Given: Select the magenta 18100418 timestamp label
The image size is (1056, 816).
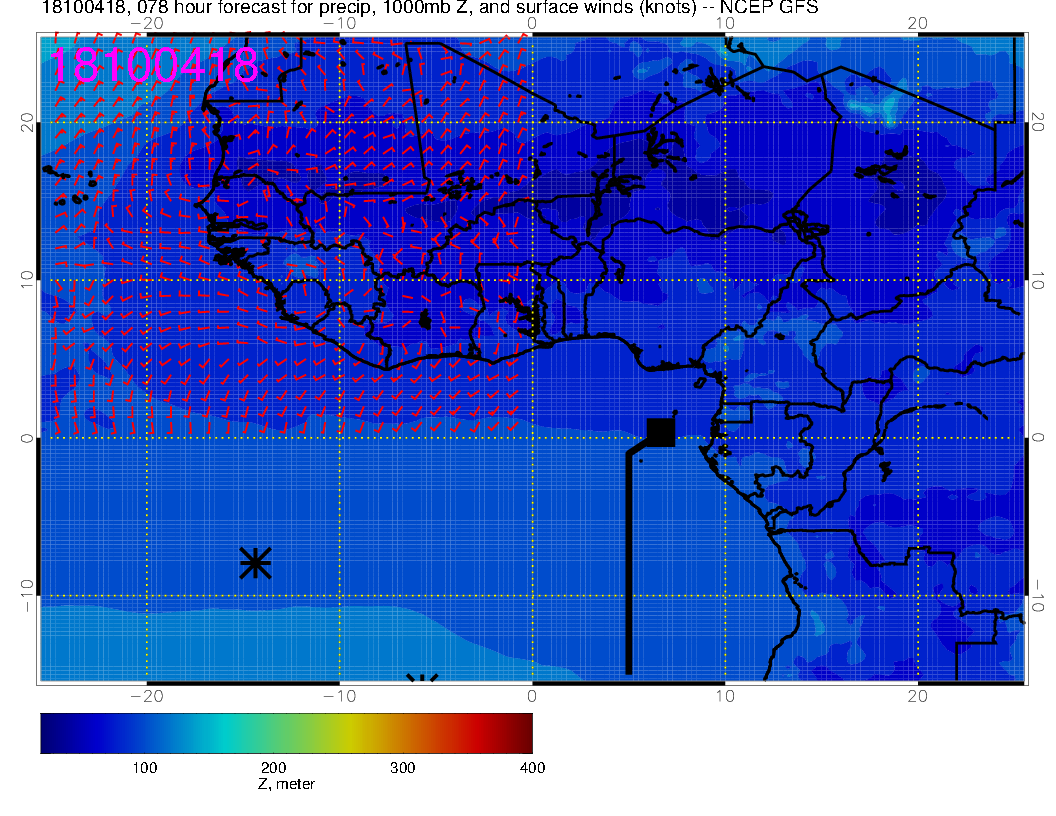Looking at the screenshot, I should (x=154, y=66).
